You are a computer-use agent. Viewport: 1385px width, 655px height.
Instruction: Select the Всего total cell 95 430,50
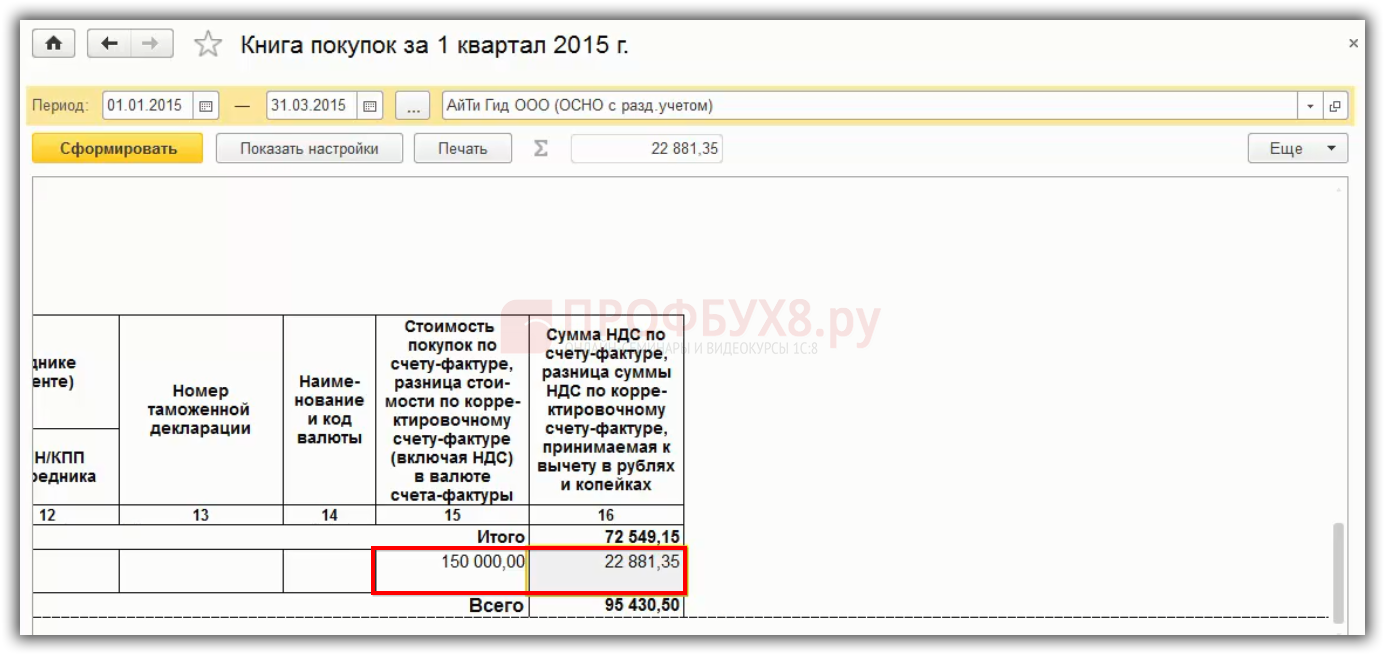(x=607, y=606)
